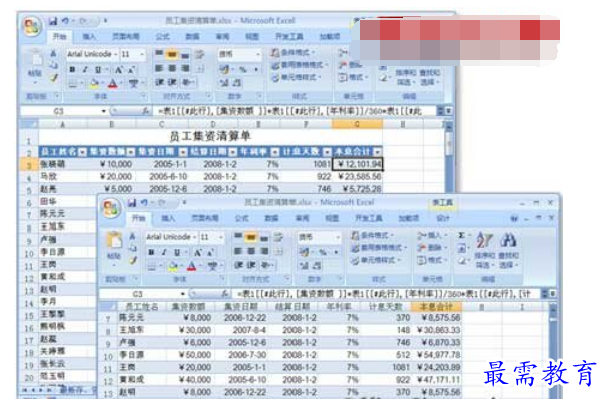605x405 pixels.
Task: Toggle Italic in back window font group
Action: (85, 70)
